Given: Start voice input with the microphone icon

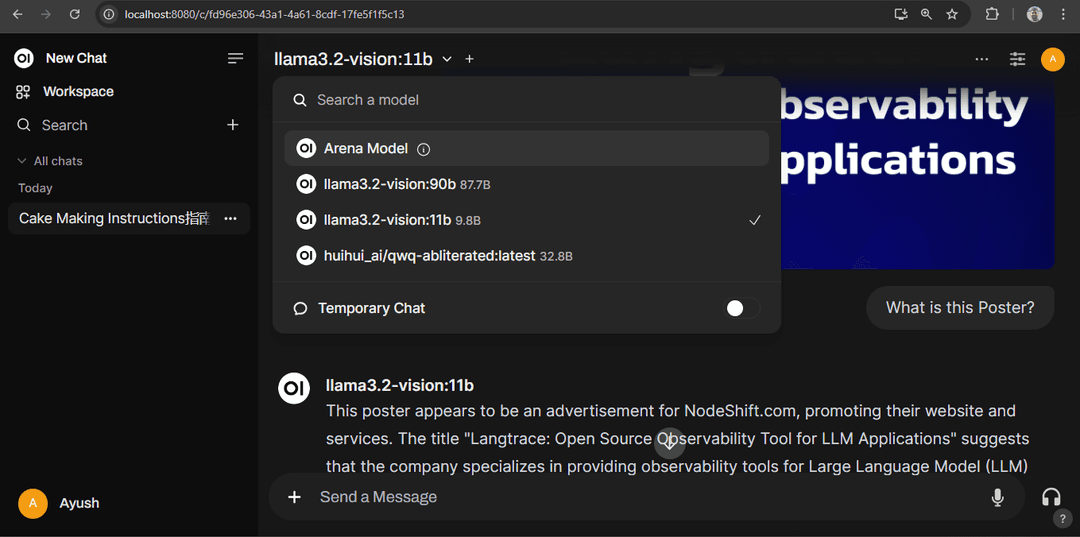Looking at the screenshot, I should tap(997, 497).
